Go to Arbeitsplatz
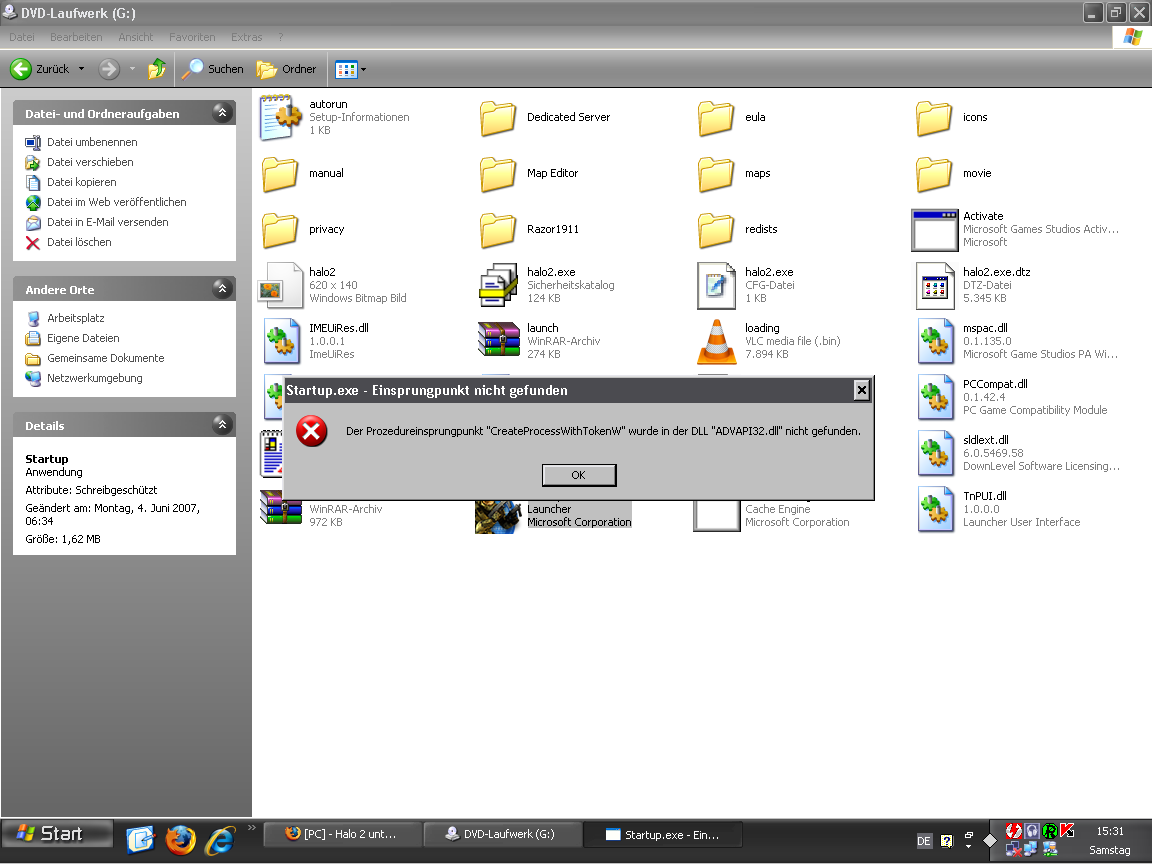This screenshot has height=864, width=1152. pyautogui.click(x=76, y=318)
